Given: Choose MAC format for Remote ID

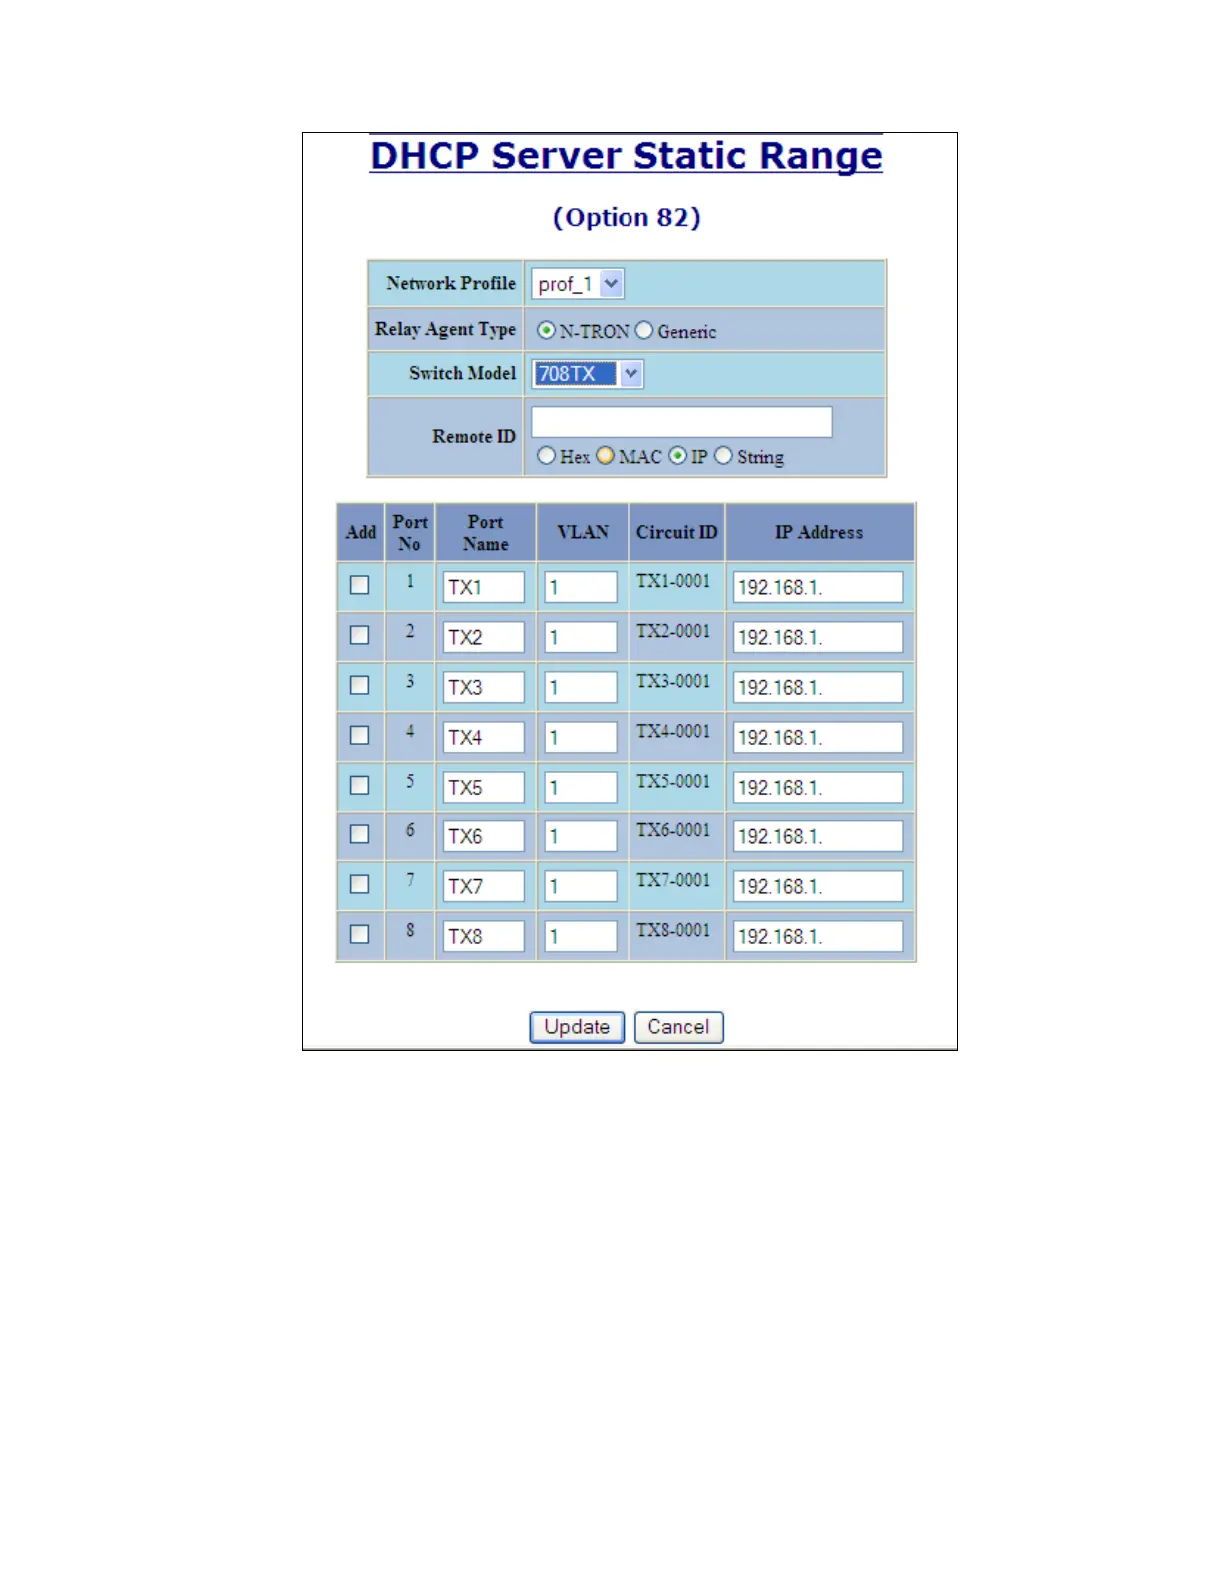Looking at the screenshot, I should click(x=606, y=456).
